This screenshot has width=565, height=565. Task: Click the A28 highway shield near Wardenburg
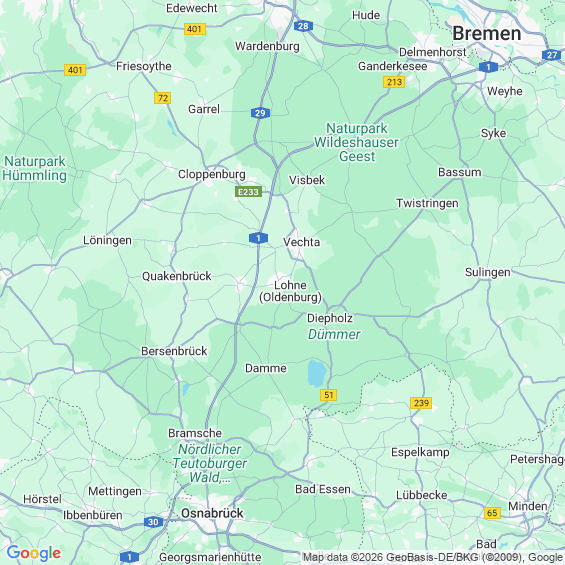coord(303,26)
